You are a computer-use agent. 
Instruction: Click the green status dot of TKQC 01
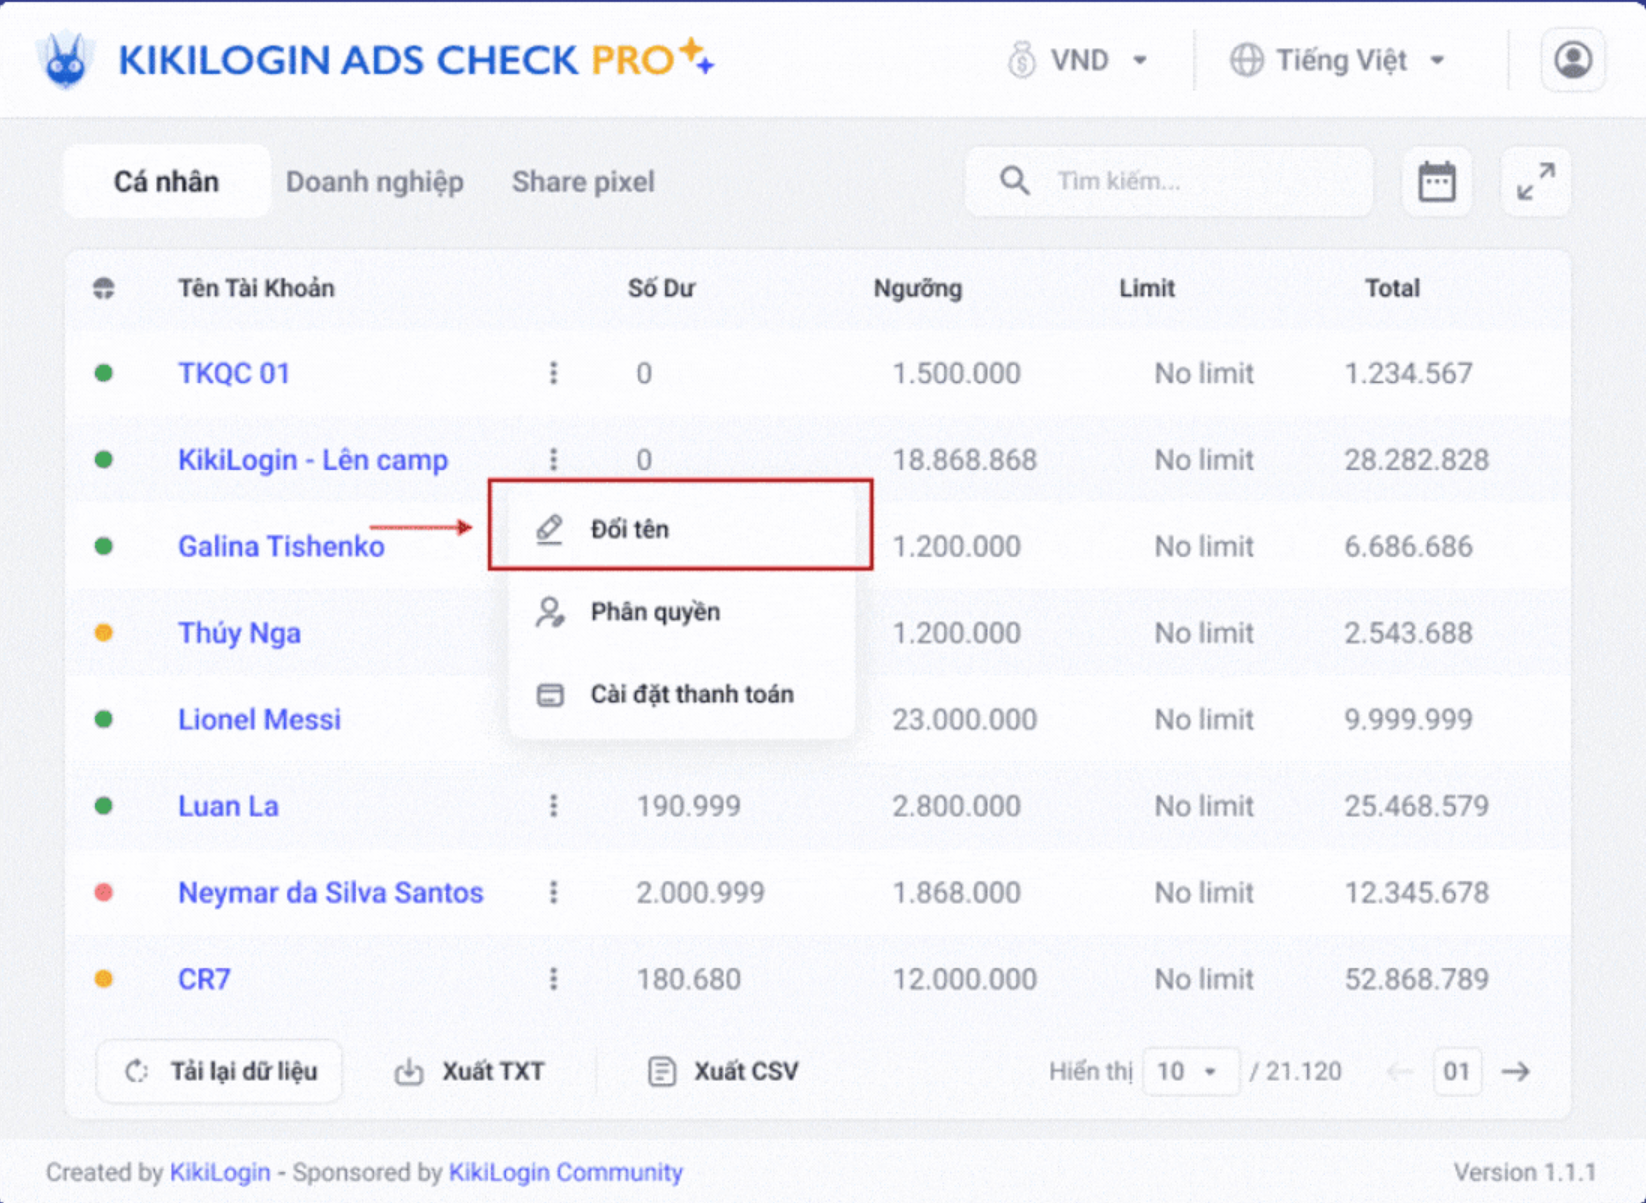[x=104, y=373]
